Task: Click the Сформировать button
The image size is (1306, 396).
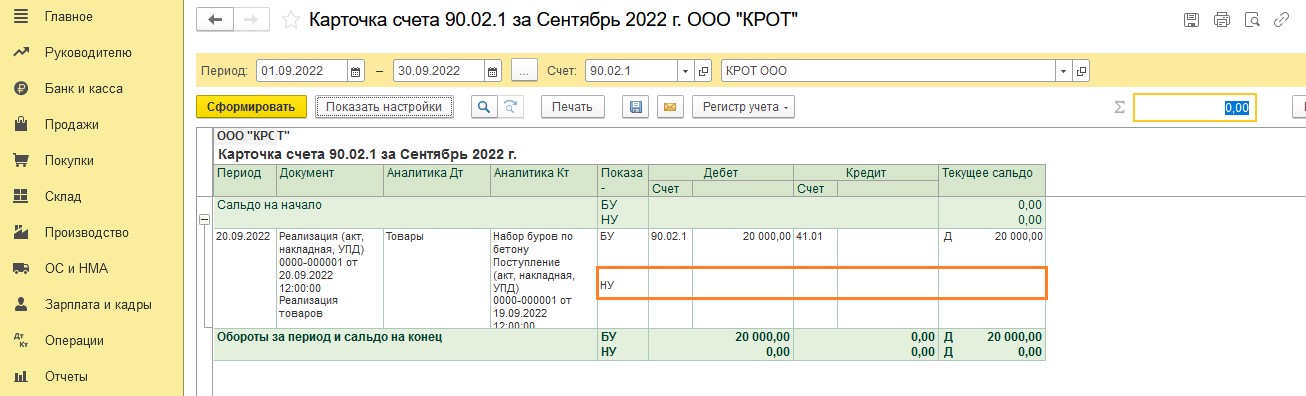Action: tap(251, 107)
